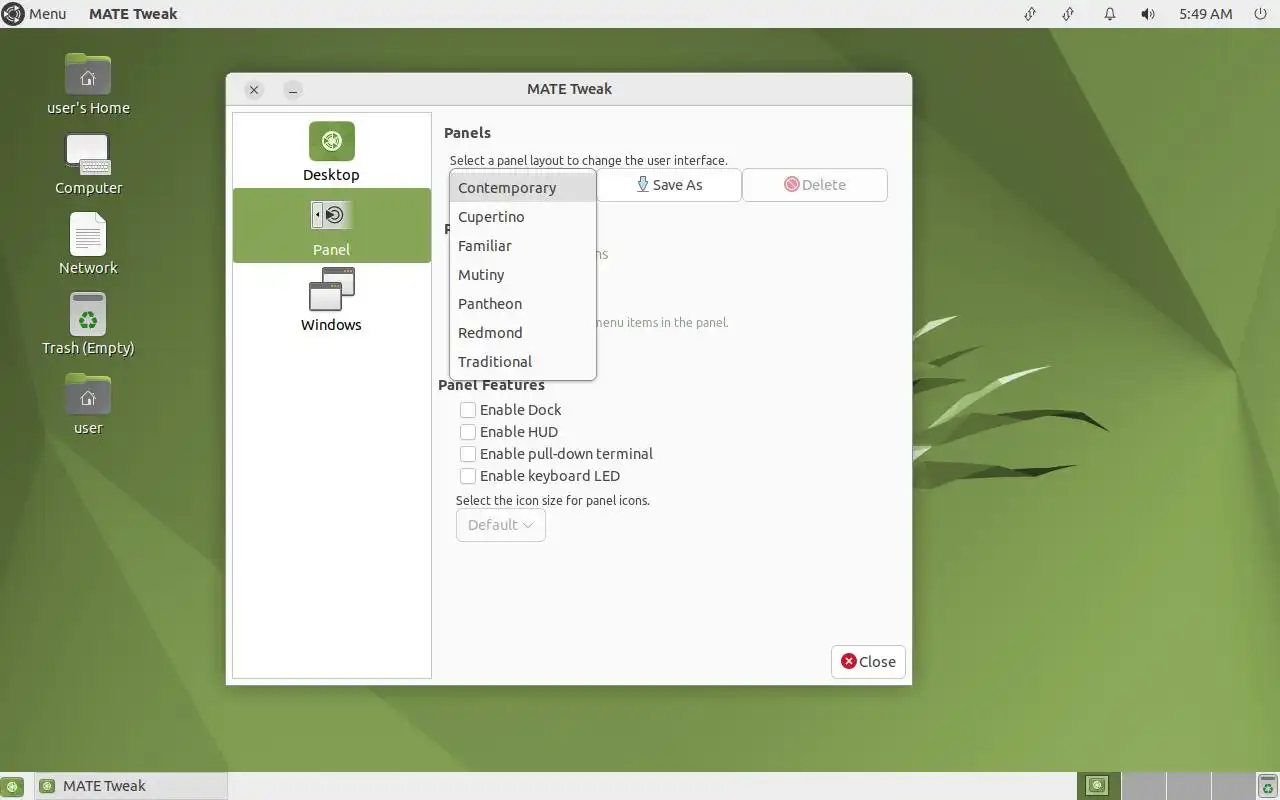Choose Redmond panel layout
1280x800 pixels.
523,333
